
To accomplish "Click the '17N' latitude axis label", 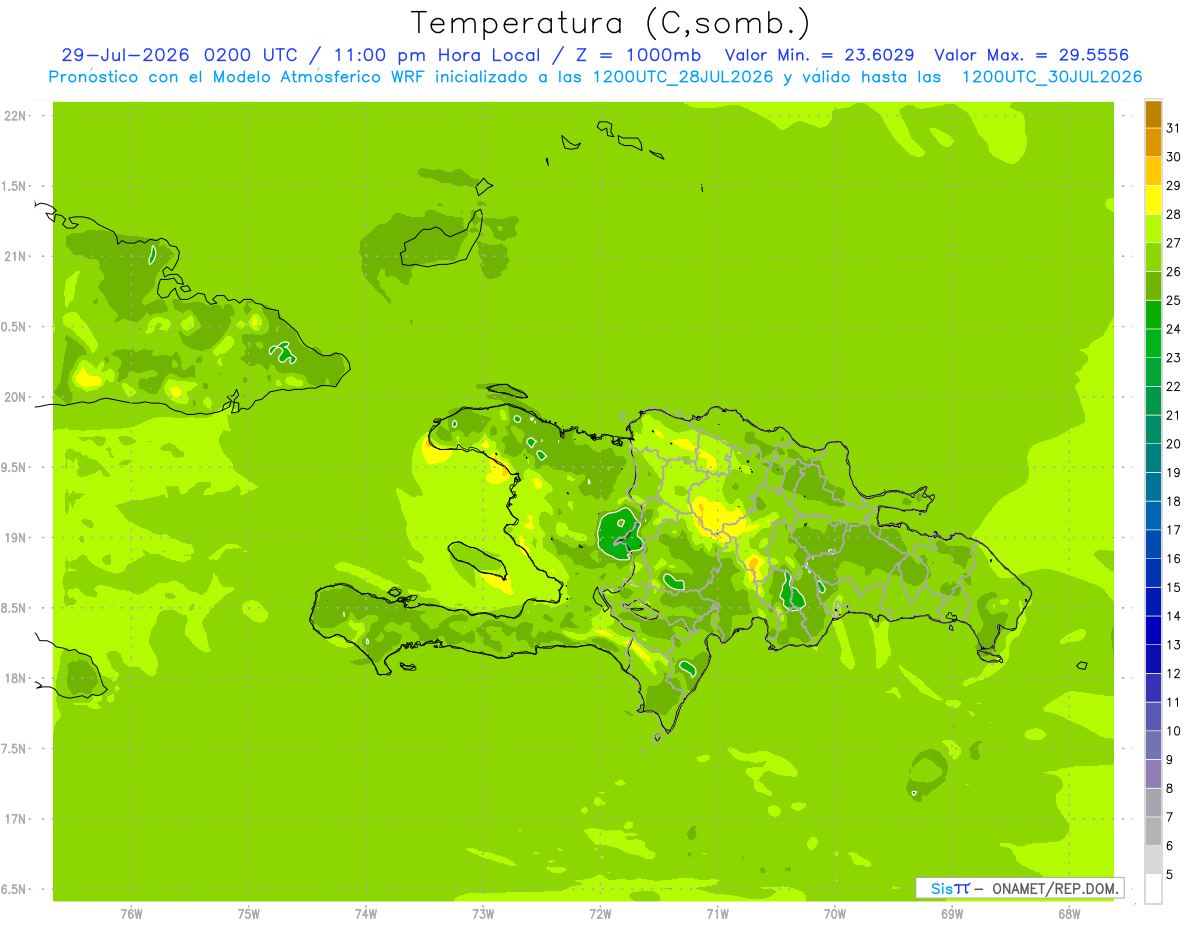I will point(14,820).
